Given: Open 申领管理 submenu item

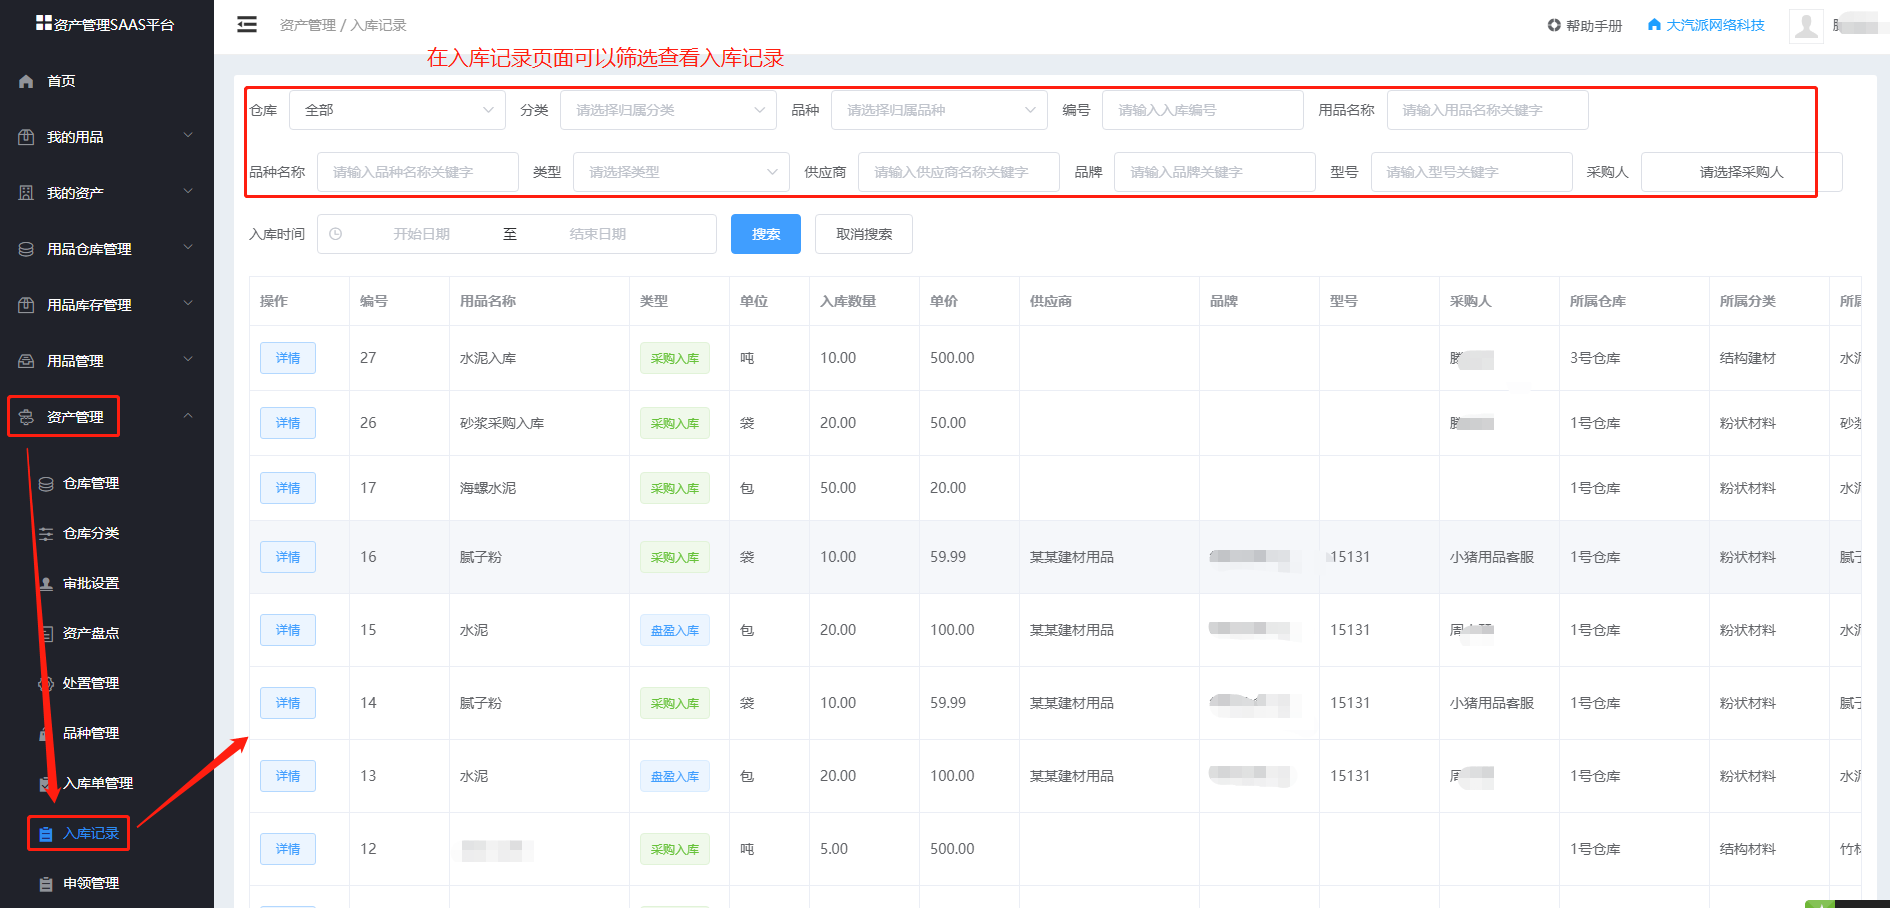Looking at the screenshot, I should click(91, 883).
